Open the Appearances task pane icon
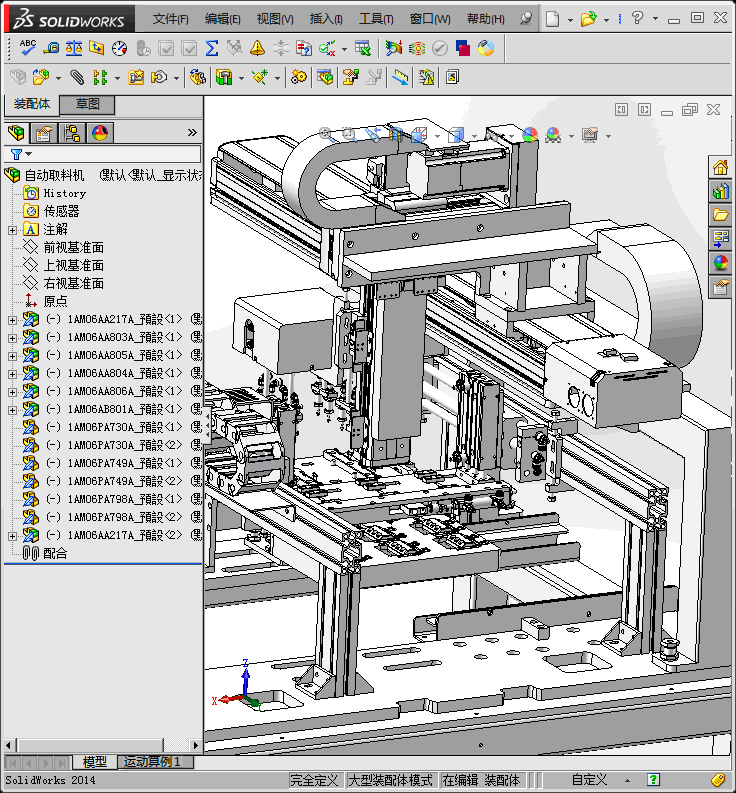Screen dimensions: 736x793 pos(720,263)
